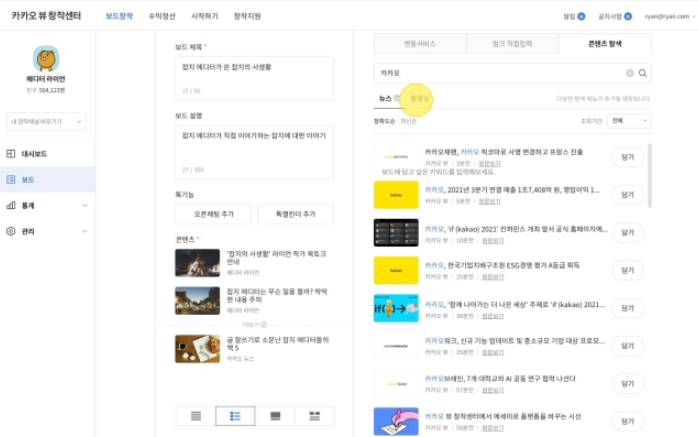699x437 pixels.
Task: Click the 카카오워크, 신규 기능 업데이트 headline
Action: [x=515, y=341]
